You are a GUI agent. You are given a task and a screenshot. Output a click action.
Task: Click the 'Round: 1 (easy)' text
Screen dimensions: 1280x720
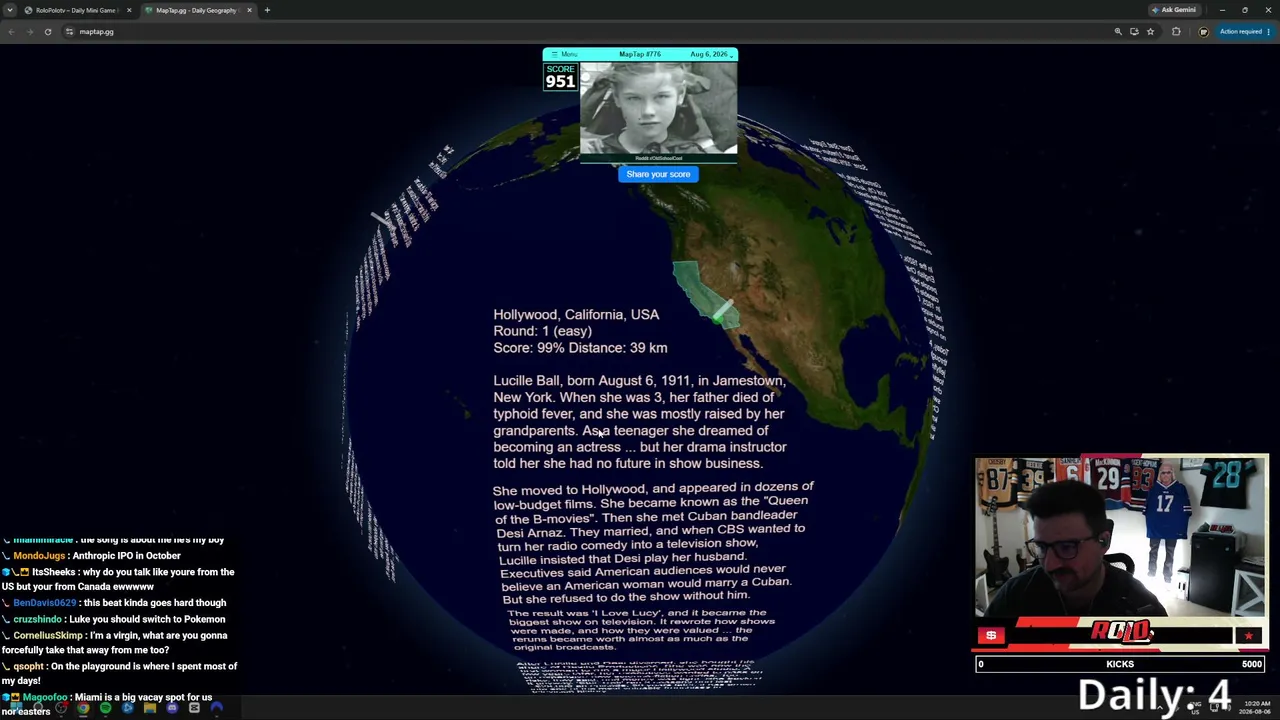[x=542, y=331]
